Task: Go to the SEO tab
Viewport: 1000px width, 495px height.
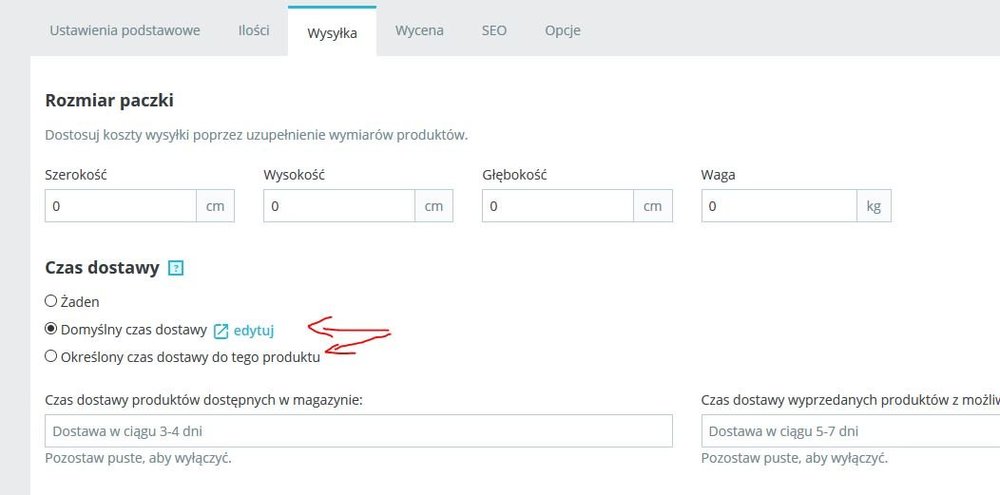Action: pos(494,30)
